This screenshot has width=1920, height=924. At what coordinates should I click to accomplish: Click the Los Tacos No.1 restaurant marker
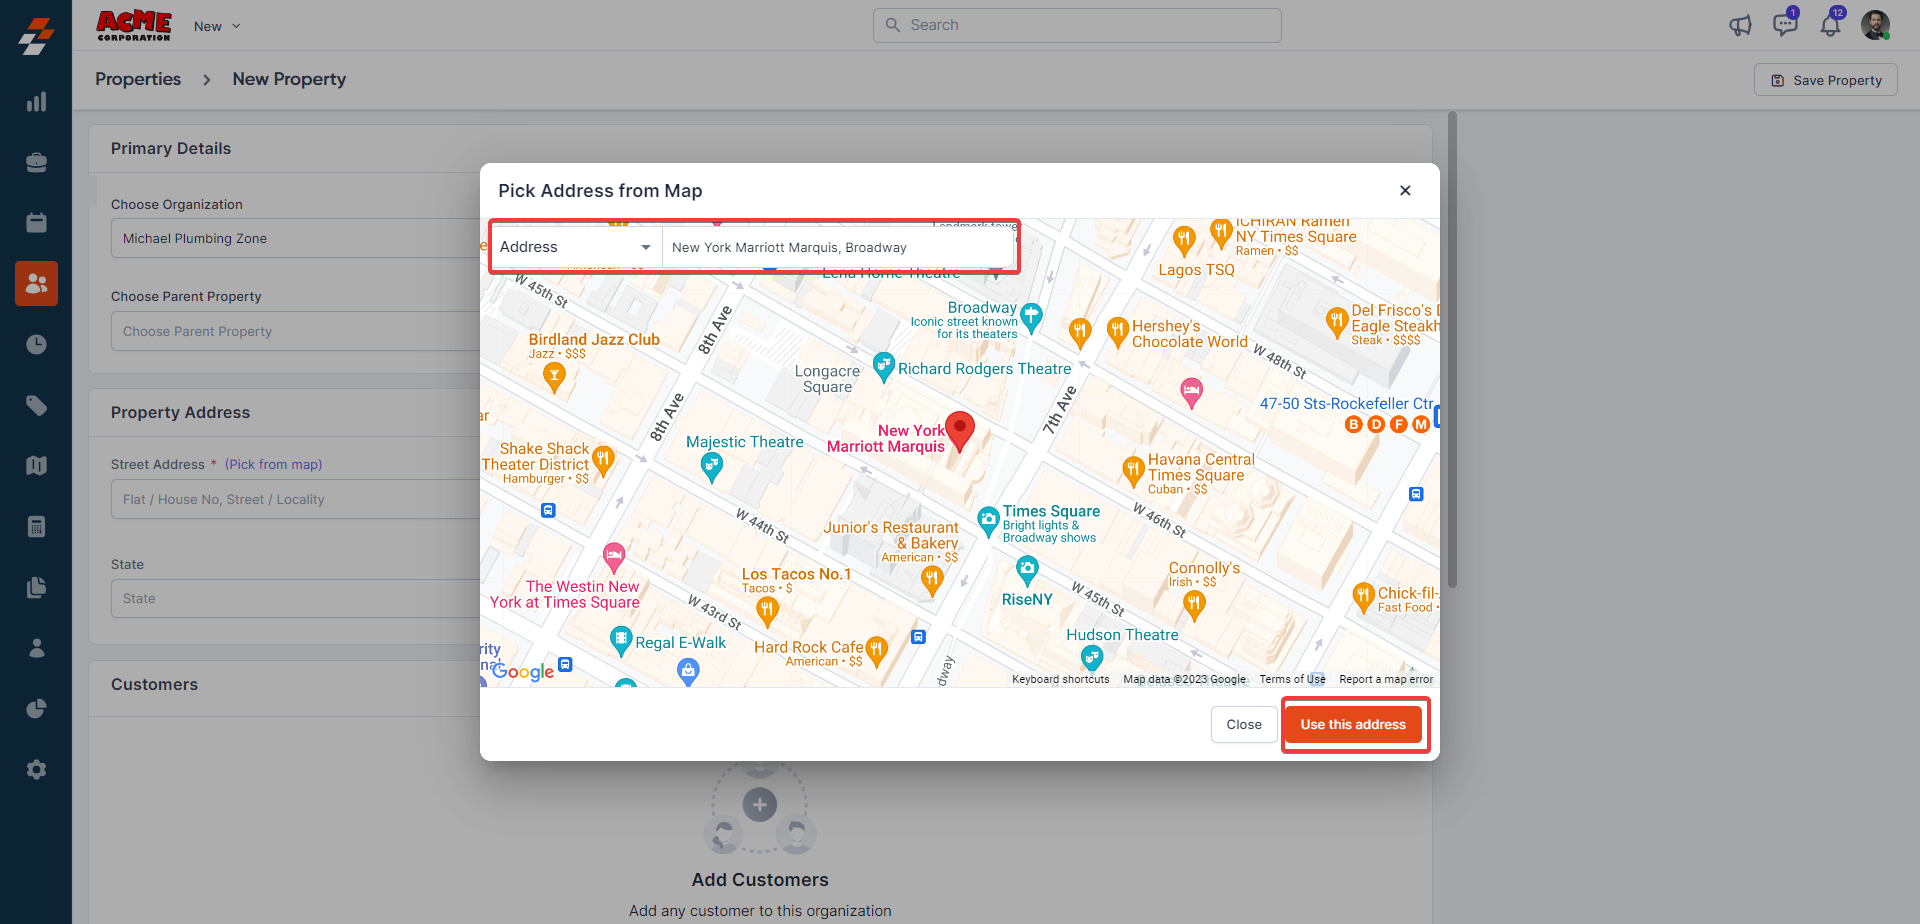click(767, 609)
